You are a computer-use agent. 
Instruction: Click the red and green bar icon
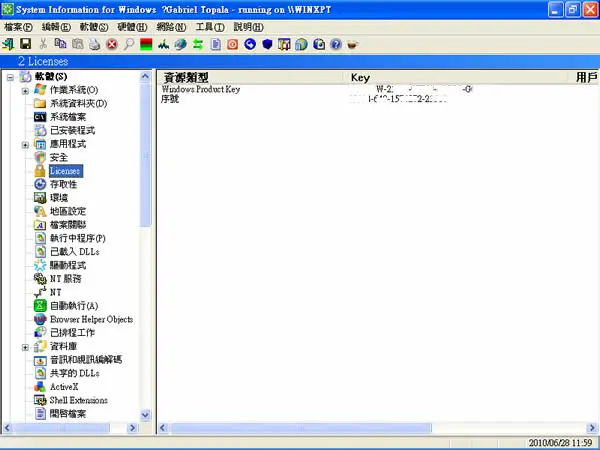pyautogui.click(x=146, y=44)
